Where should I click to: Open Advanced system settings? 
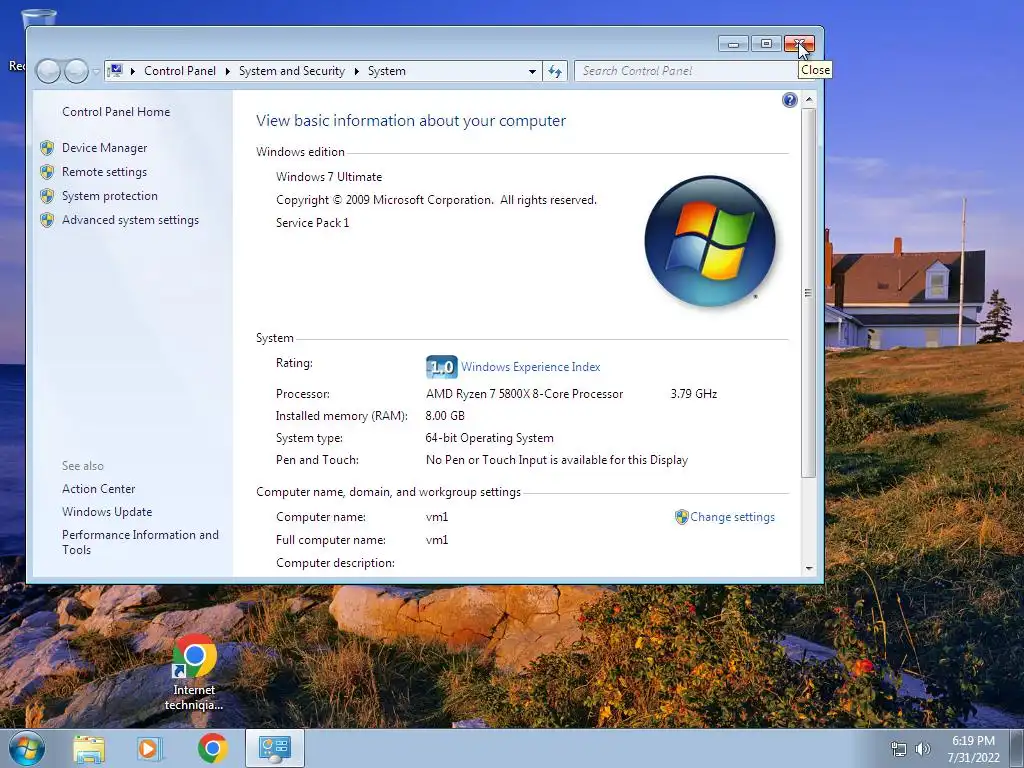point(131,220)
